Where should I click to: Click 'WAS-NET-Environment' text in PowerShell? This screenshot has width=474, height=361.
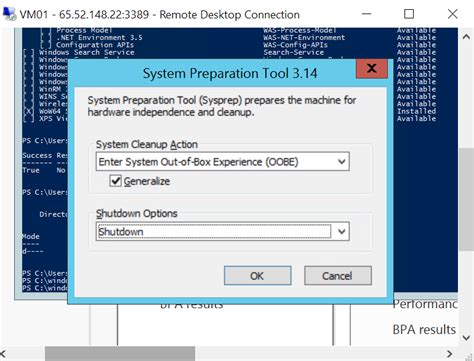[304, 37]
